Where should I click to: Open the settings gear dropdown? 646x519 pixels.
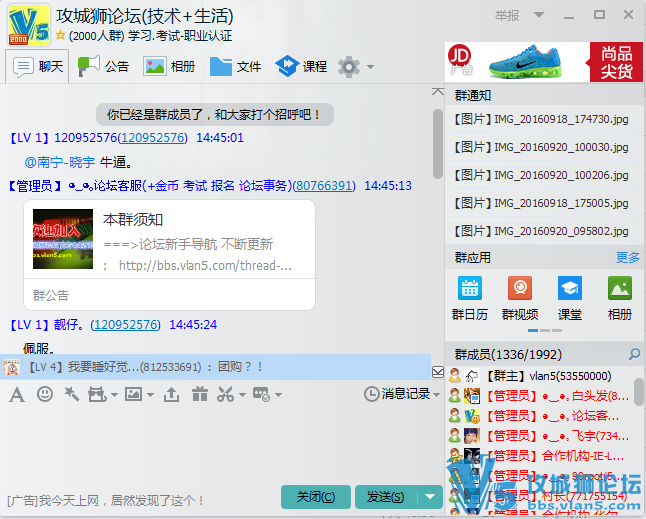click(x=370, y=67)
